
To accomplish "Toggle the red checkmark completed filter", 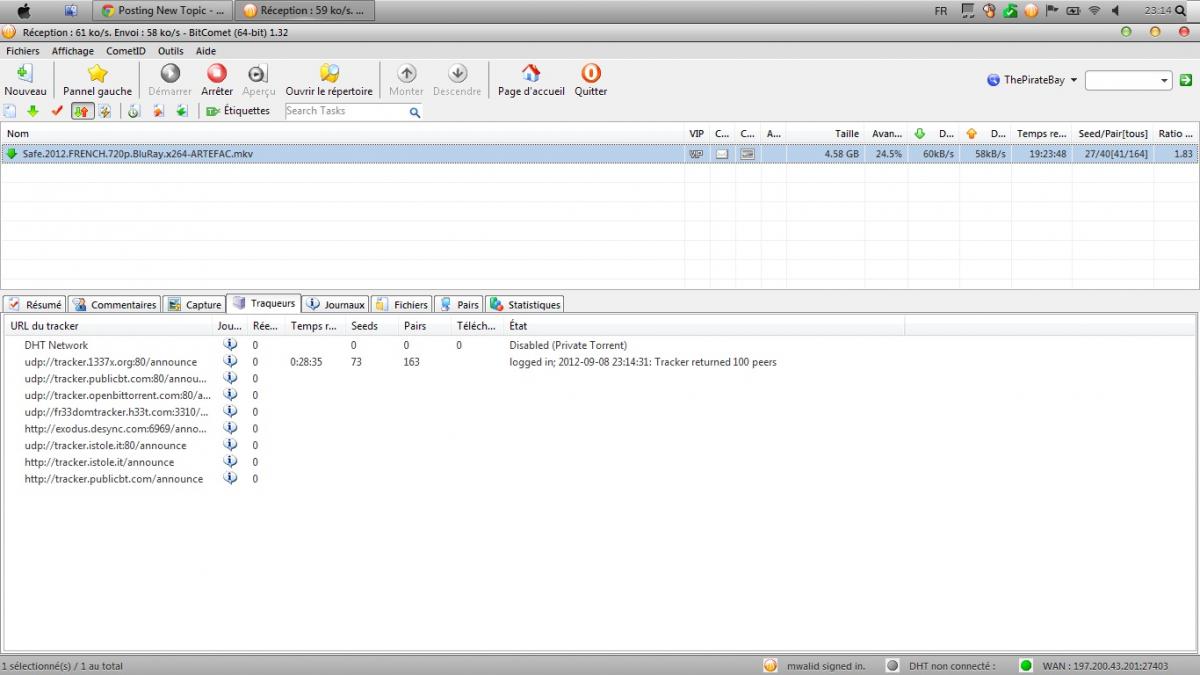I will pyautogui.click(x=57, y=111).
